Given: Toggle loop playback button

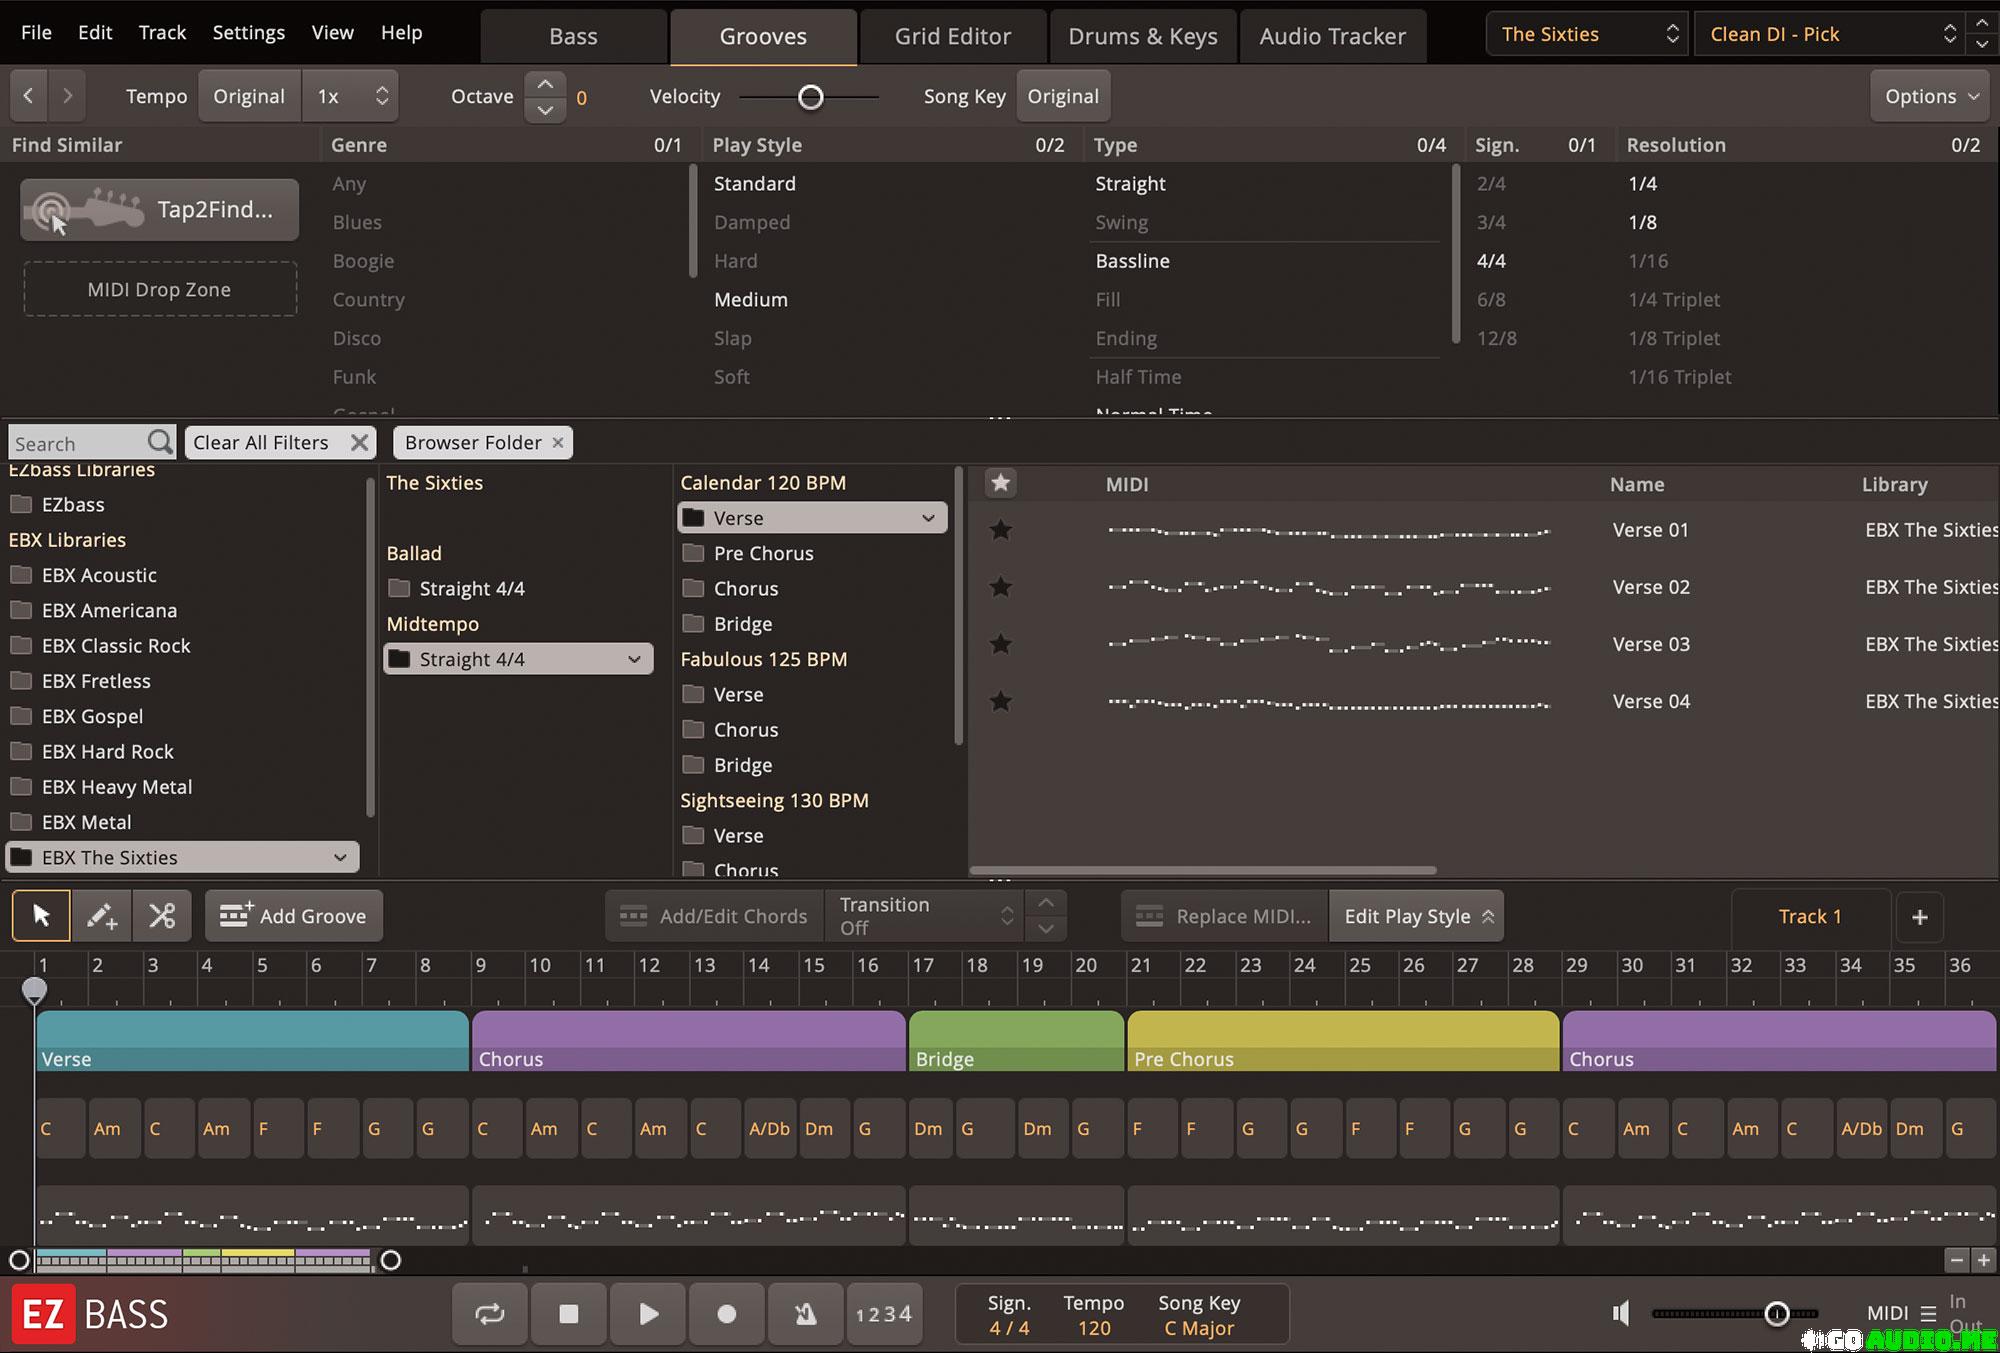Looking at the screenshot, I should click(490, 1314).
